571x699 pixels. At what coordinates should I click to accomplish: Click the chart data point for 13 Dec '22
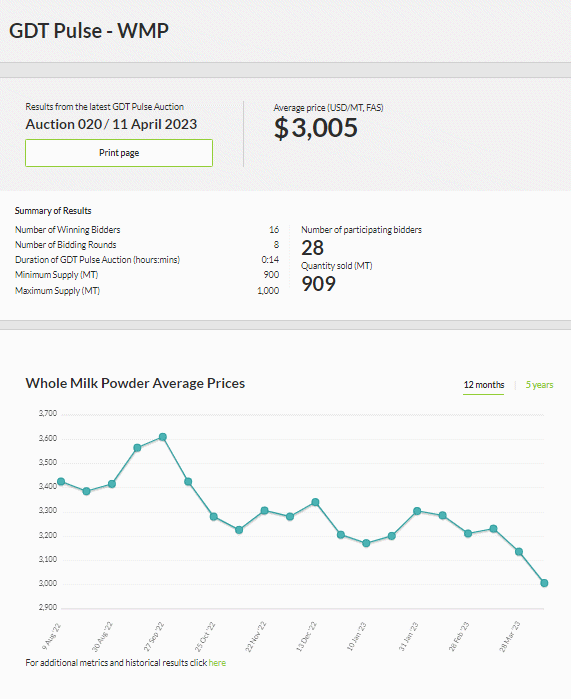point(315,502)
